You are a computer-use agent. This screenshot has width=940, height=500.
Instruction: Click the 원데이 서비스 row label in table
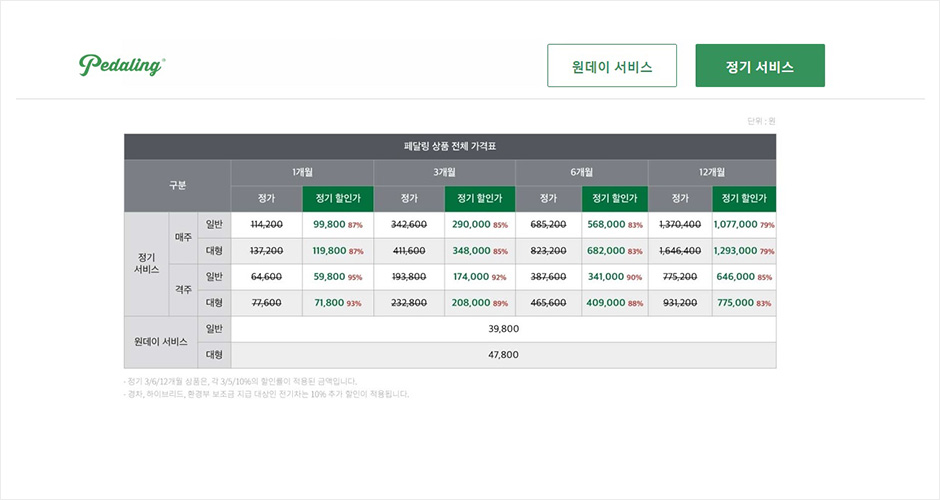tap(161, 342)
